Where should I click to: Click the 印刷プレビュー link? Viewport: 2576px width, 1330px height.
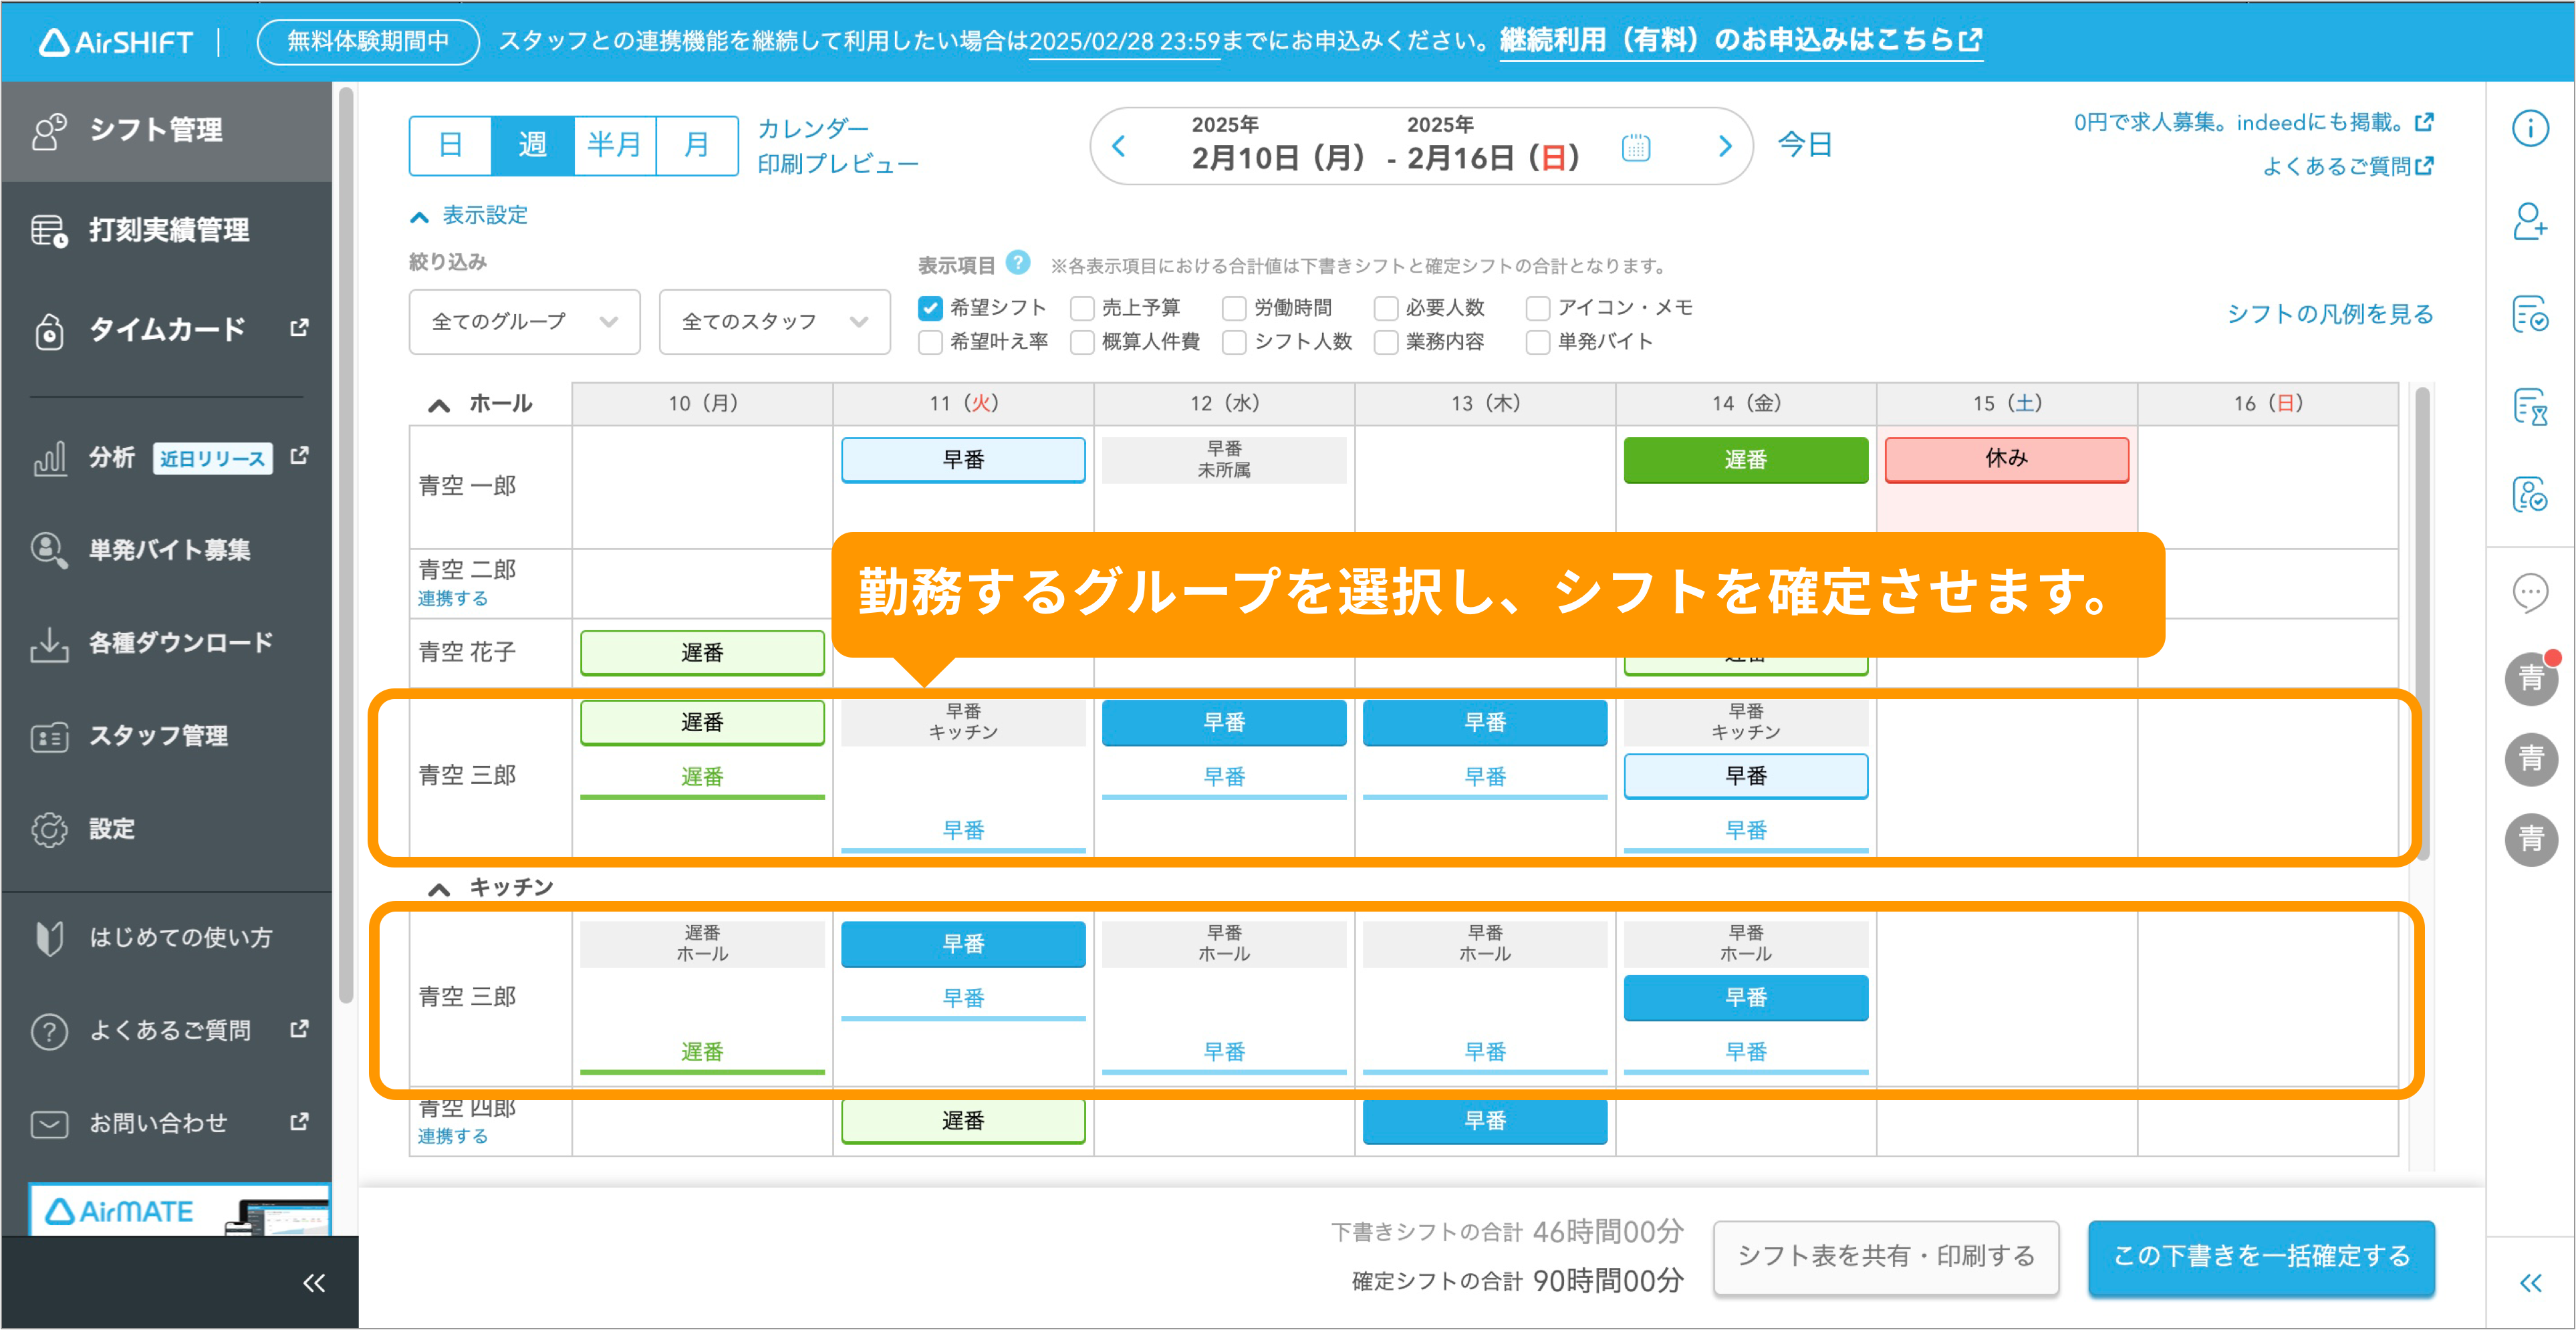tap(838, 164)
